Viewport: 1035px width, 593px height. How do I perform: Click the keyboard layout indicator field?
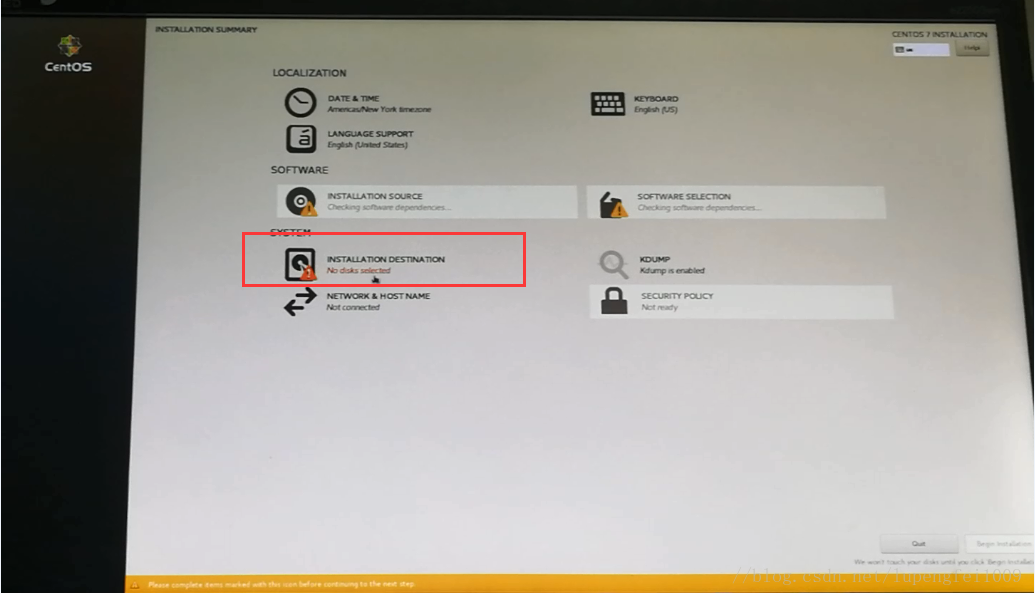(921, 50)
